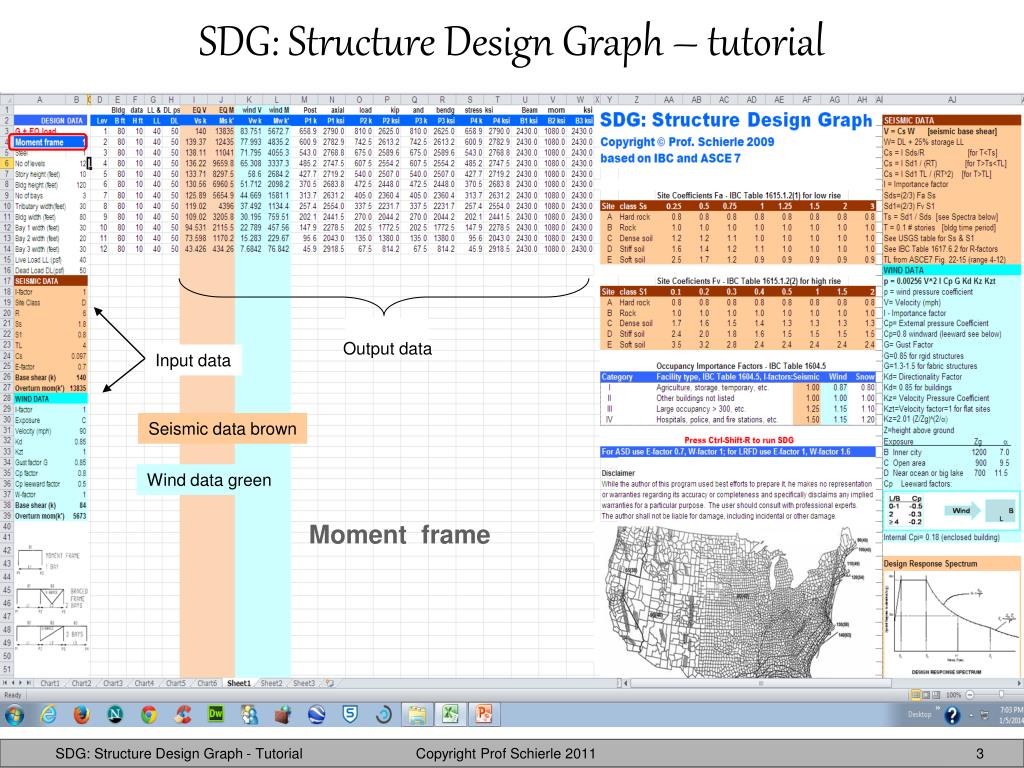This screenshot has width=1024, height=768.
Task: Switch to the Sheet3 tab
Action: coord(303,683)
